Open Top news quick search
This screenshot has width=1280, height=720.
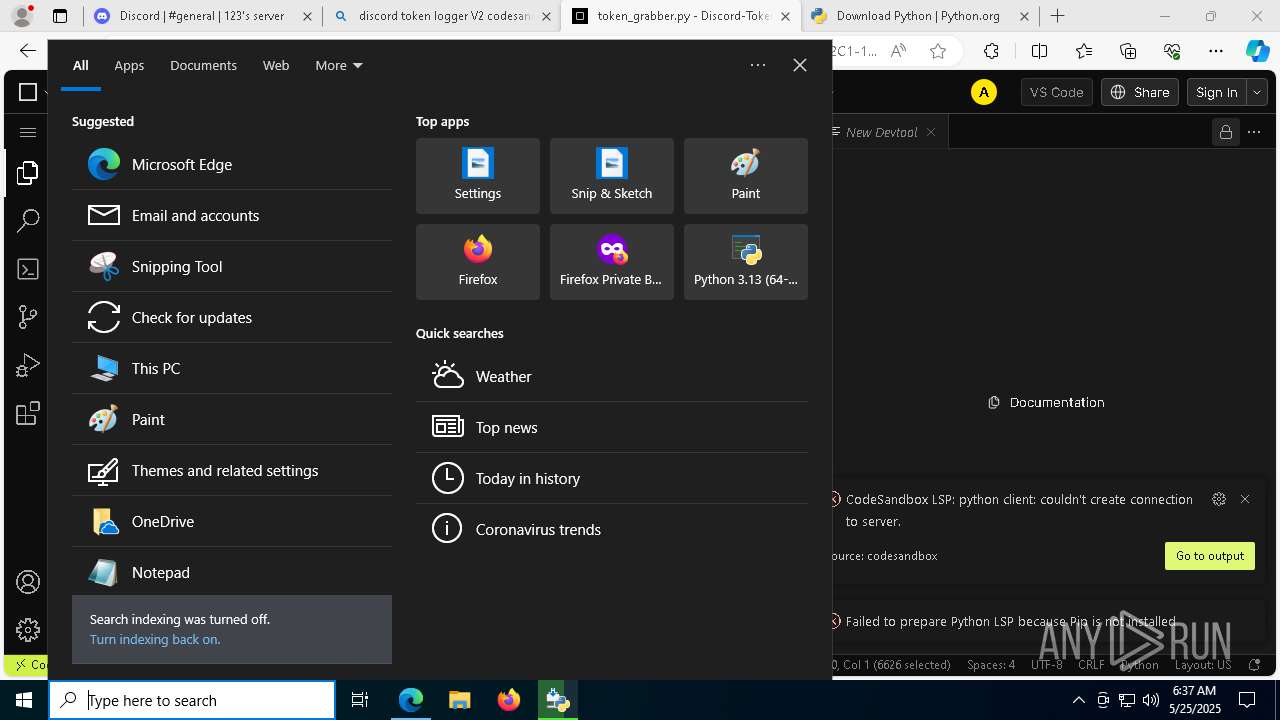612,427
